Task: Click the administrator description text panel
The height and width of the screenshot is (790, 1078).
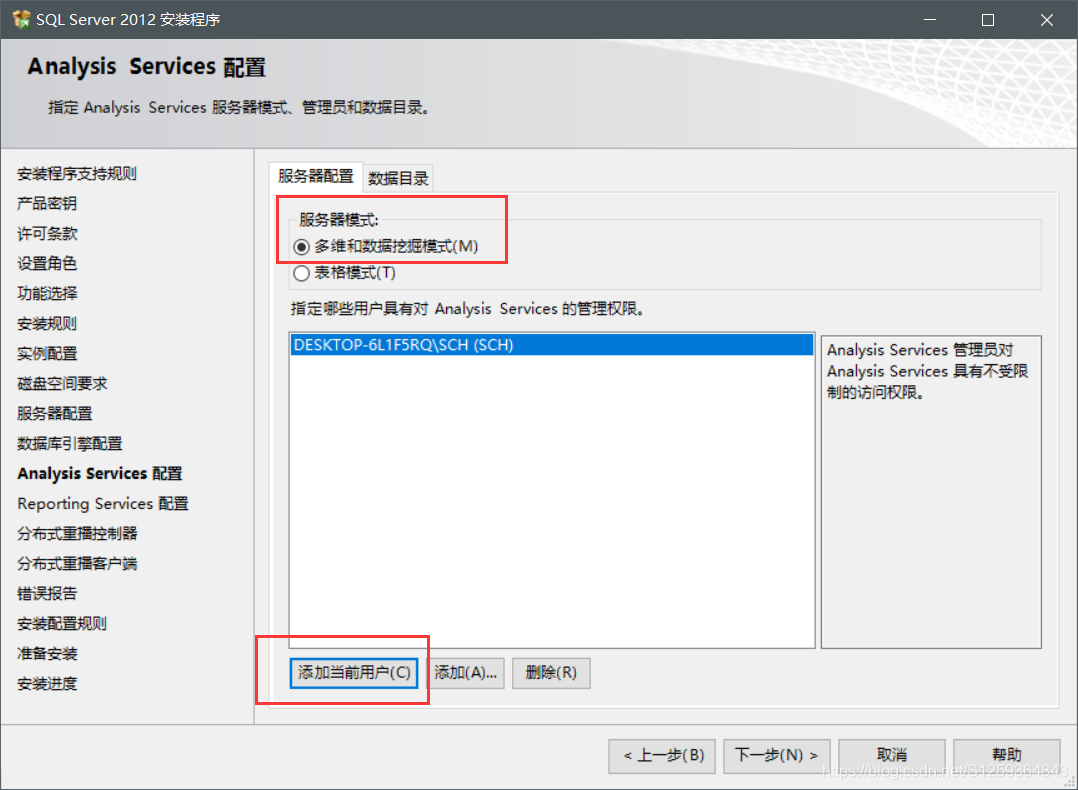Action: tap(931, 492)
